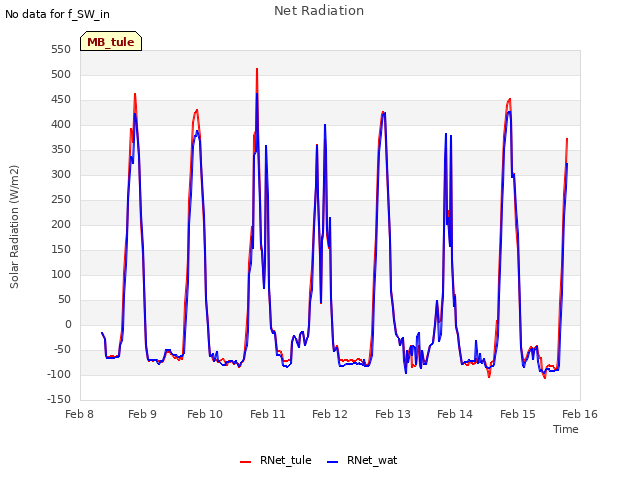Click the 'No data for f_SW_in' message
This screenshot has width=640, height=480.
point(57,14)
